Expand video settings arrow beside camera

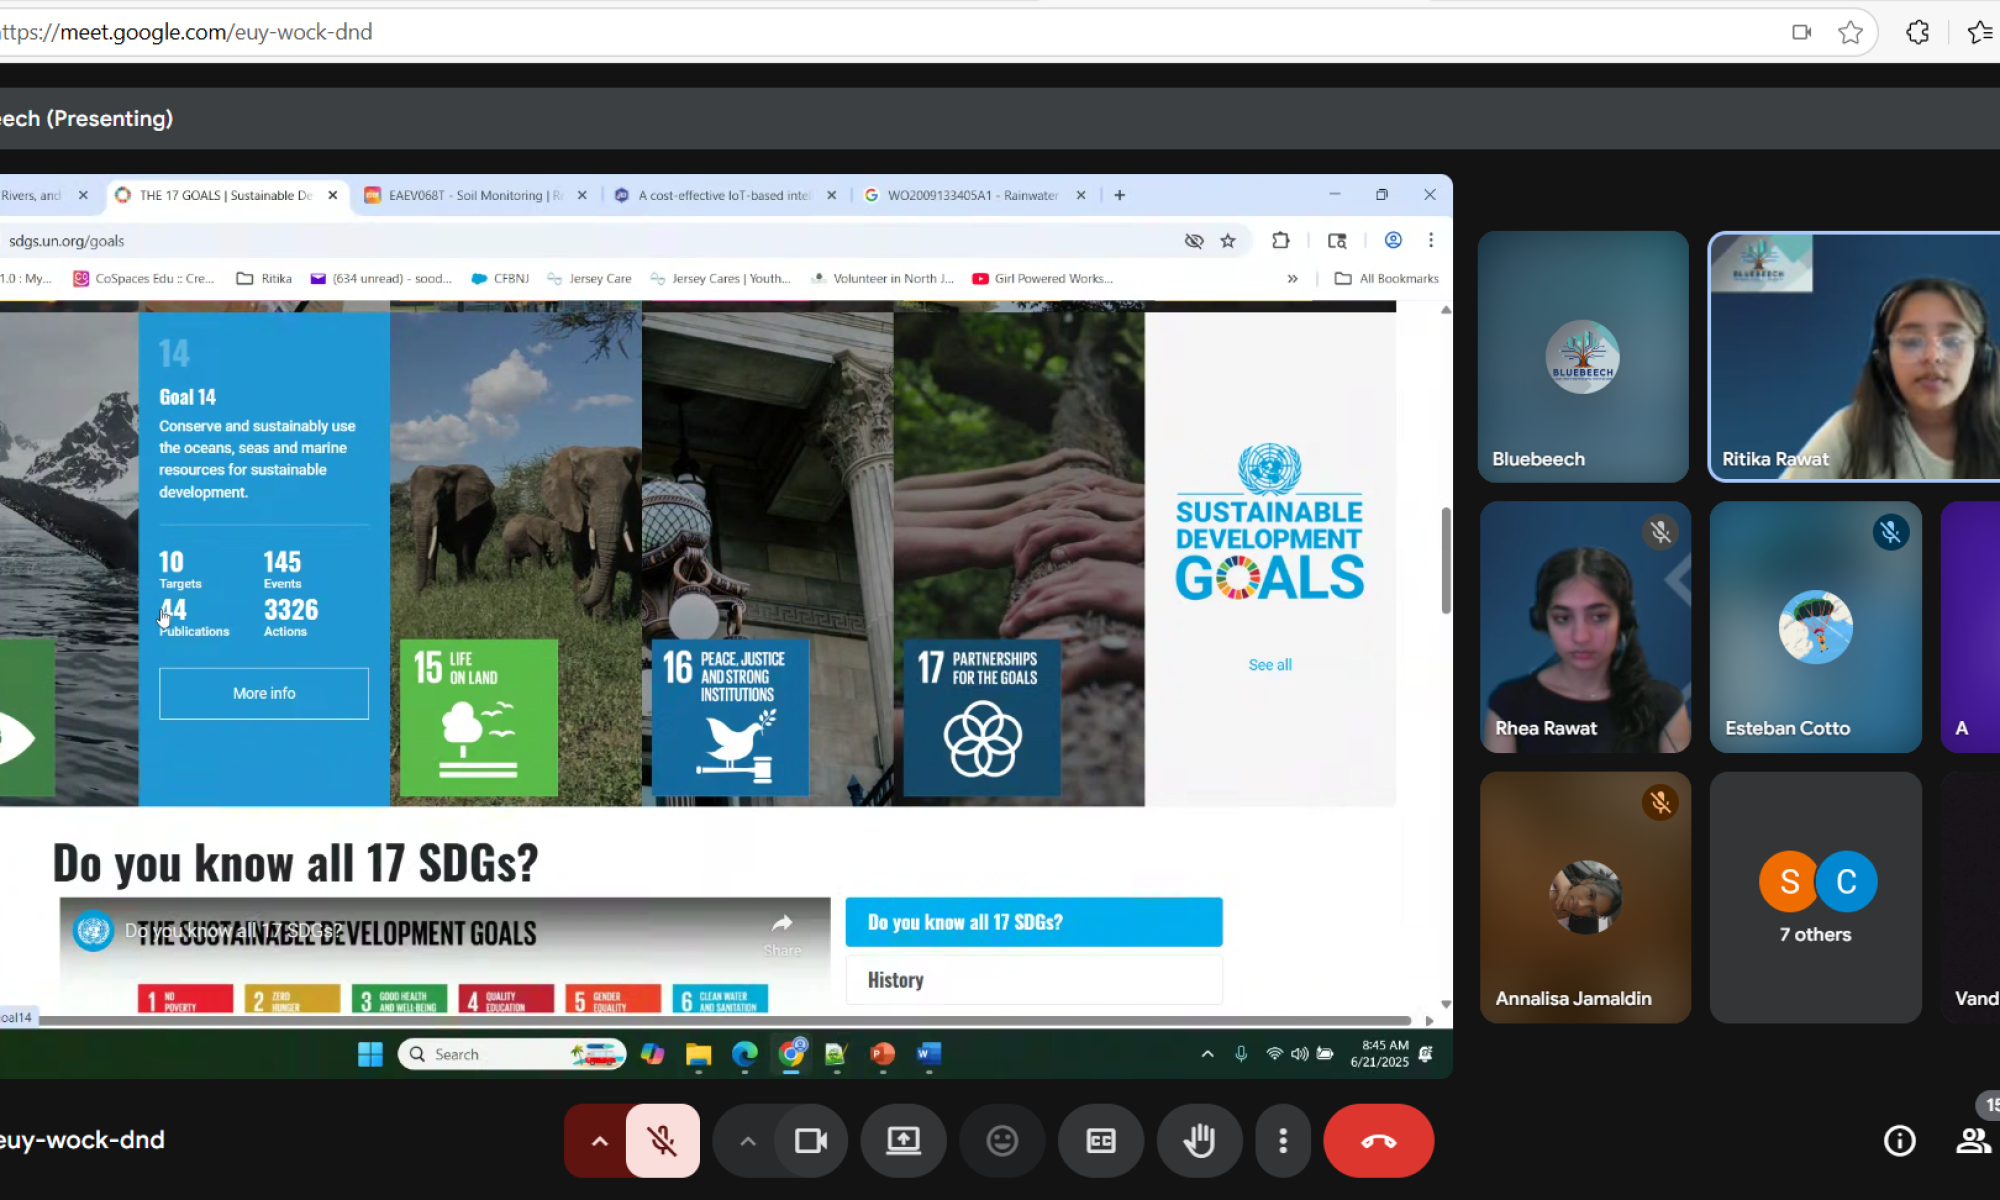pos(747,1141)
